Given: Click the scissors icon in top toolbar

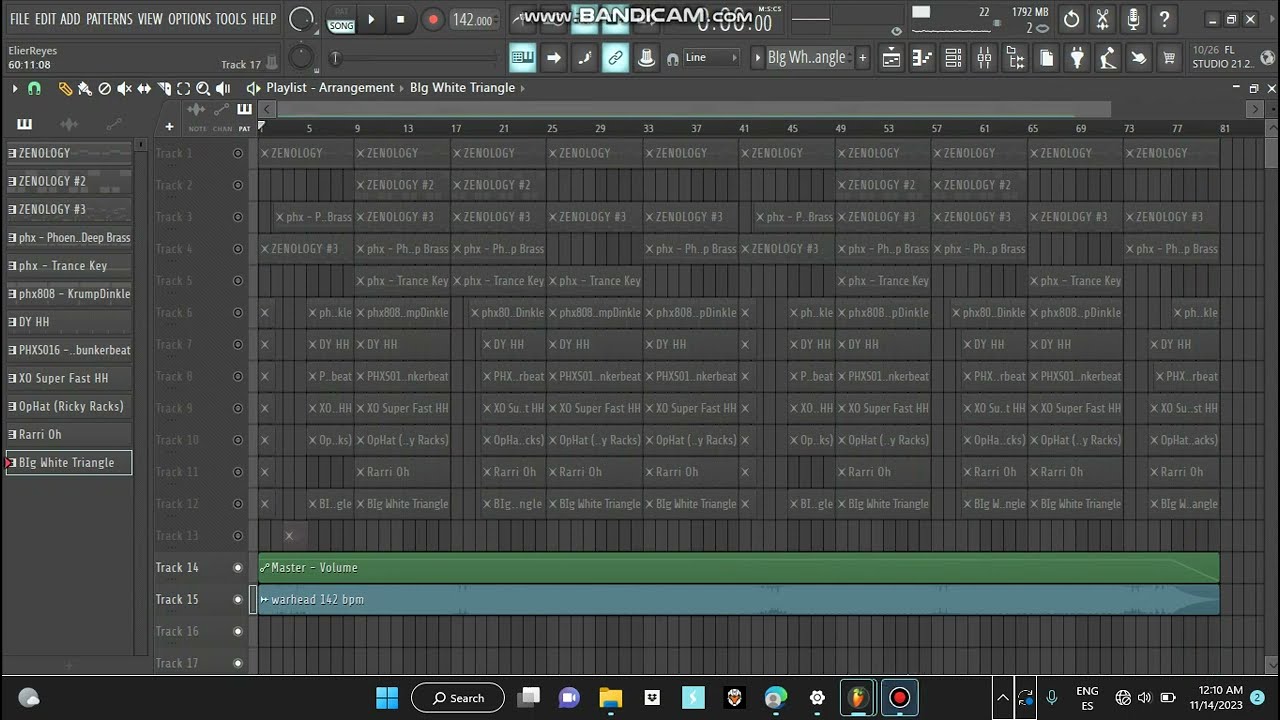Looking at the screenshot, I should (x=1102, y=19).
